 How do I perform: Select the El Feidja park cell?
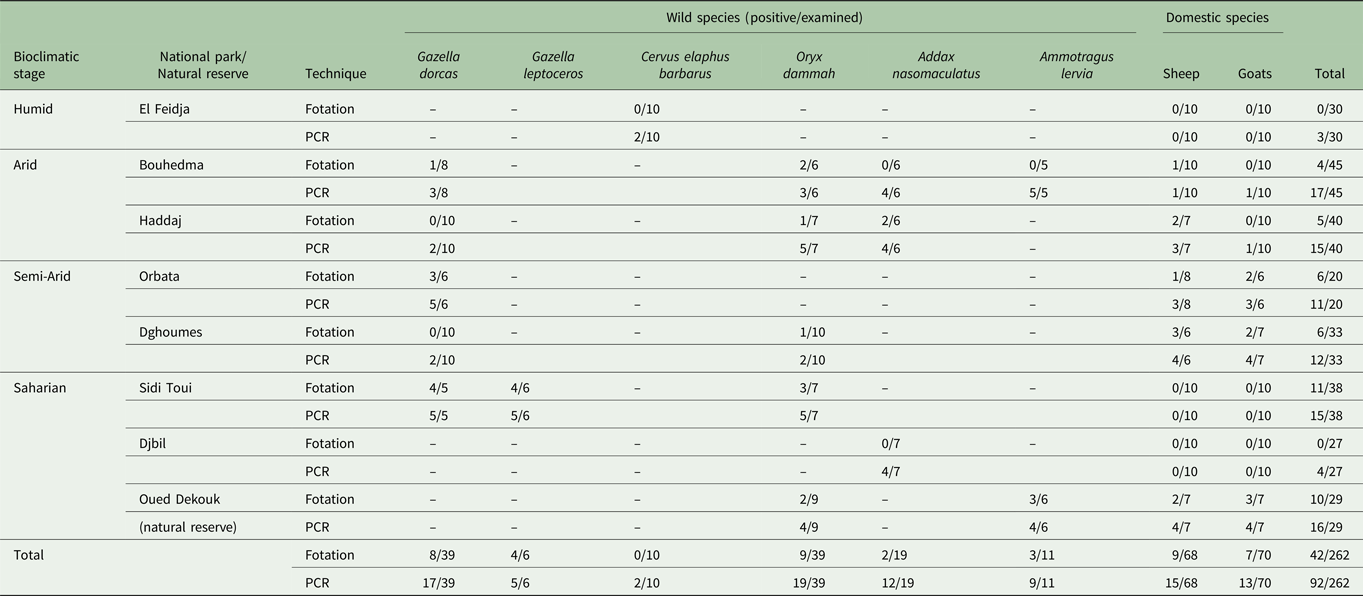[x=164, y=109]
